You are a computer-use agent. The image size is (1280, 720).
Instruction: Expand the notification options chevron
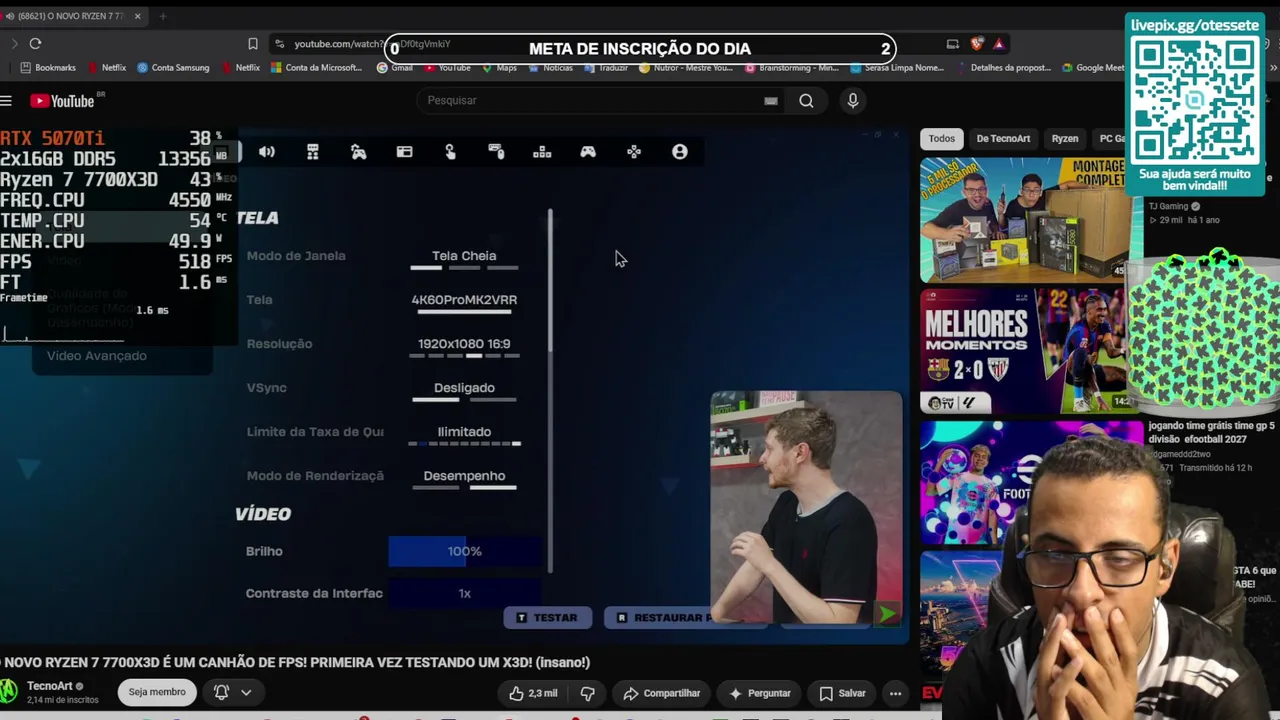click(x=246, y=692)
